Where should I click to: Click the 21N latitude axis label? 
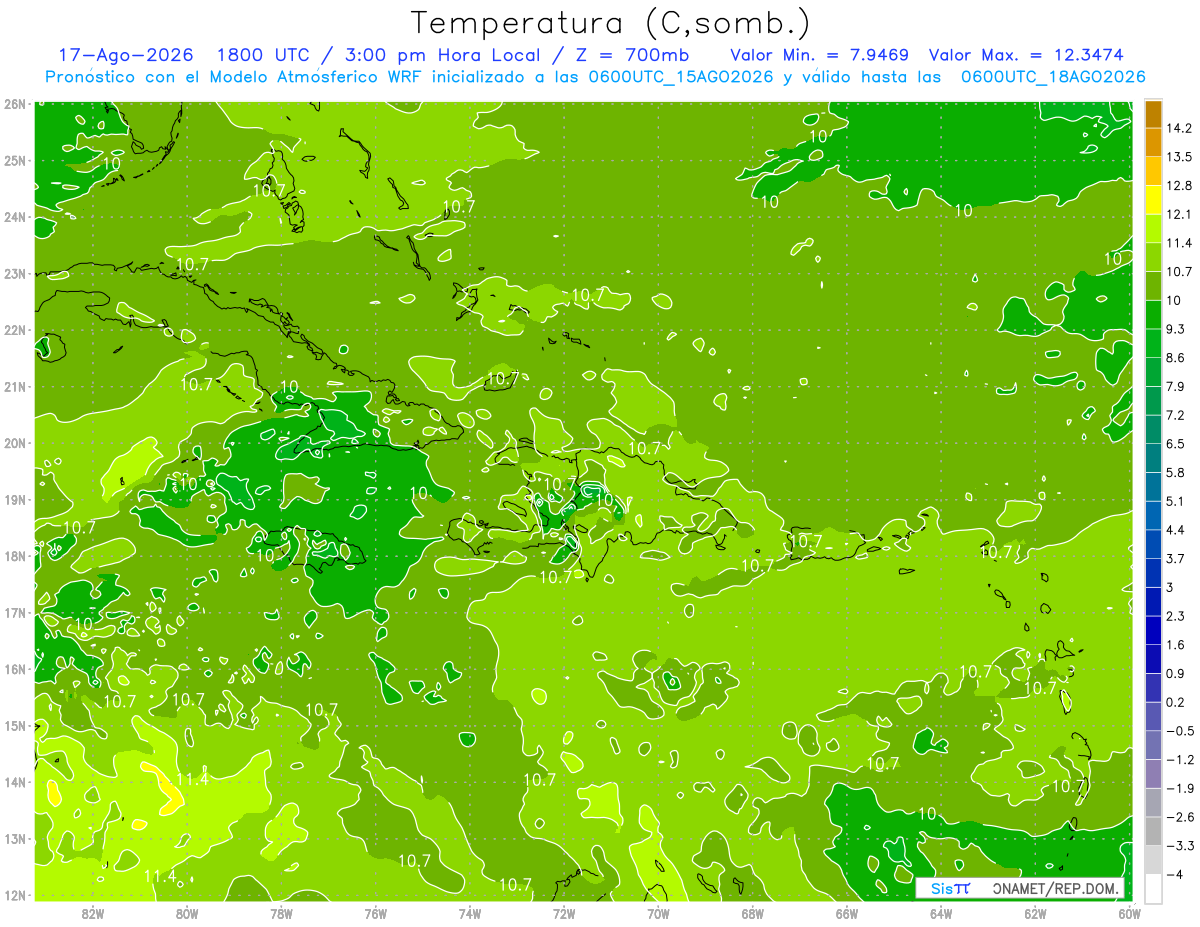tap(15, 386)
